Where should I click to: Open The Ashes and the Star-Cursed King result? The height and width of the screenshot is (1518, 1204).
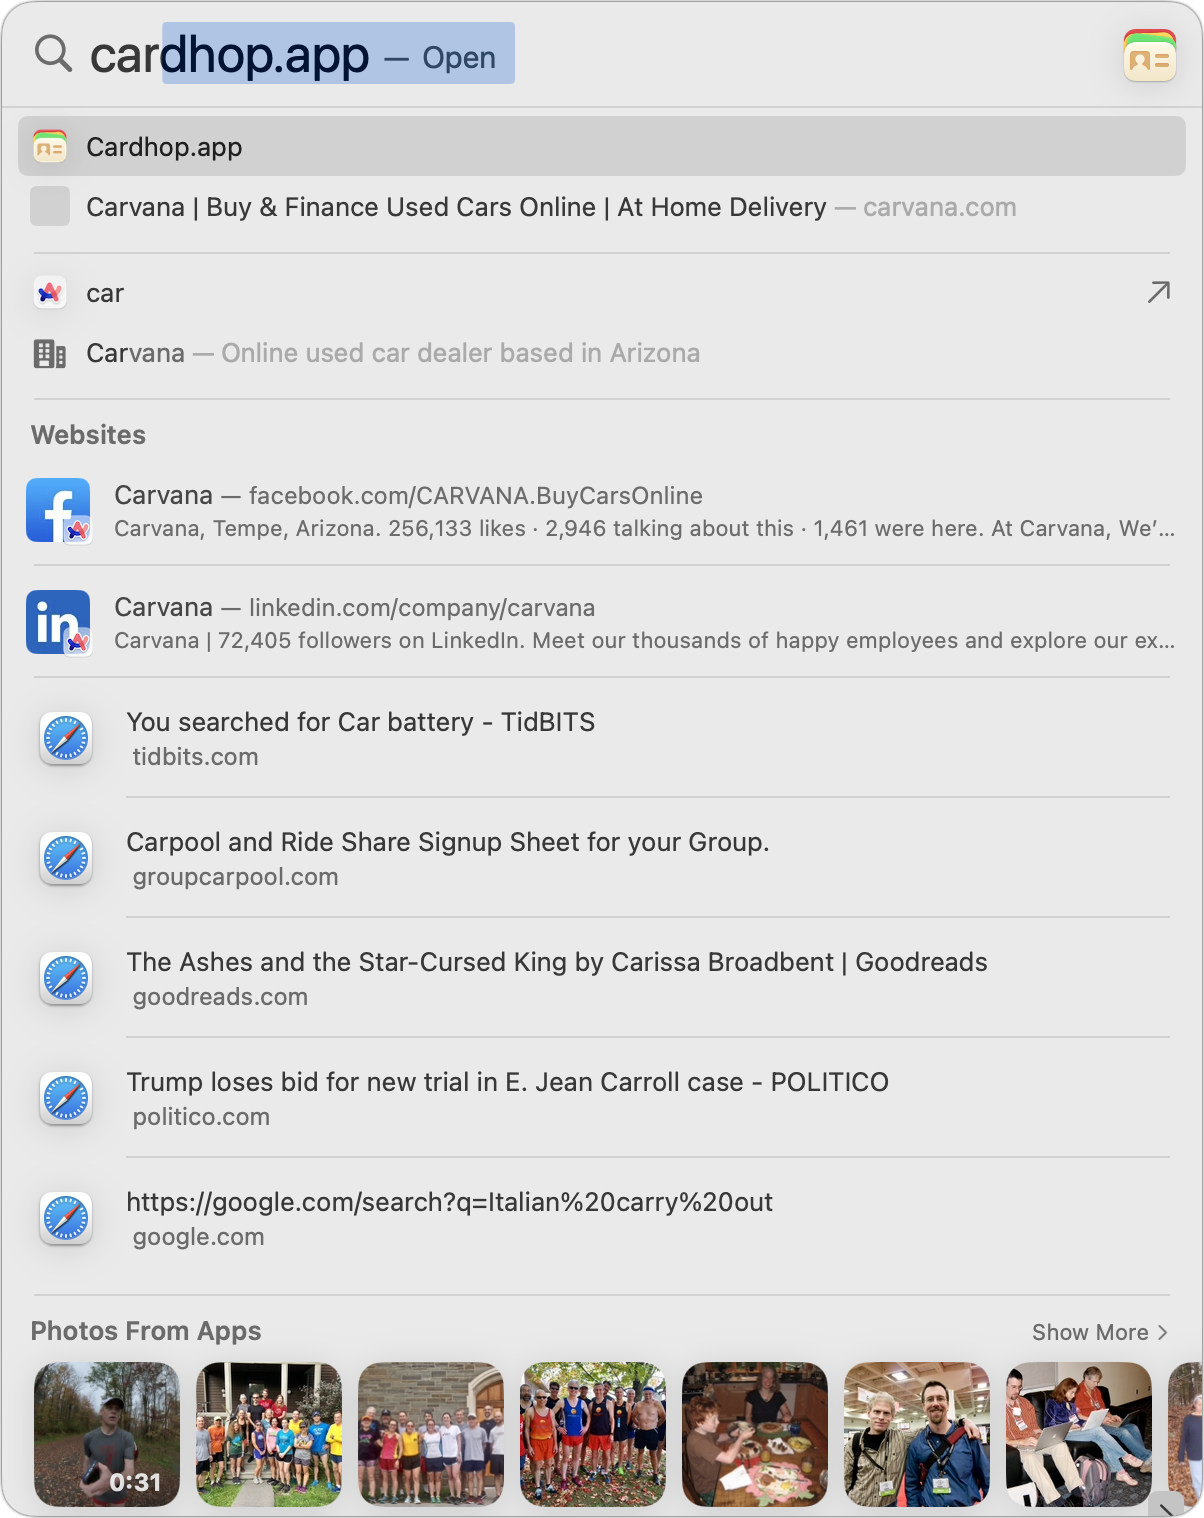[x=602, y=978]
